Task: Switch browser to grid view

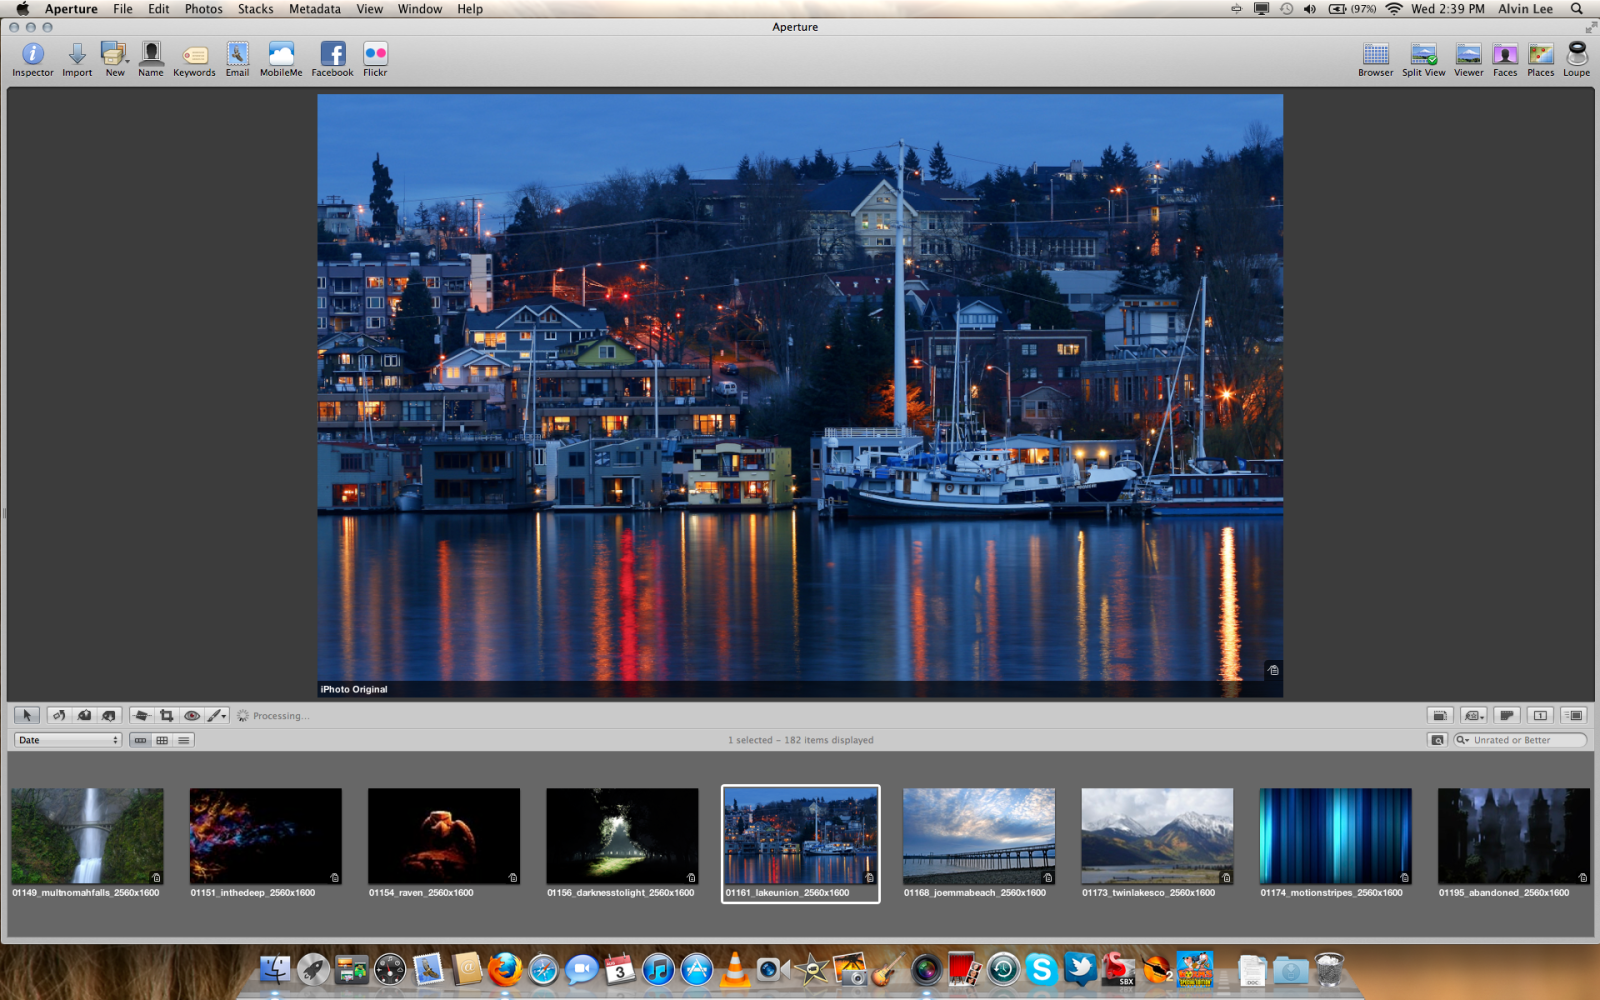Action: (162, 741)
